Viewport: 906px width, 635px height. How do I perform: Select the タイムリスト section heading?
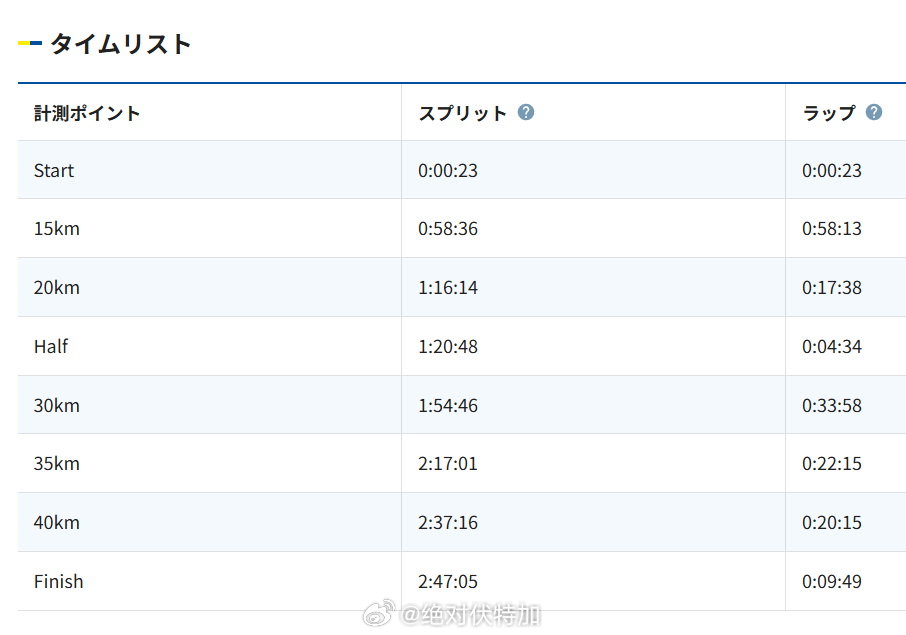pos(120,44)
